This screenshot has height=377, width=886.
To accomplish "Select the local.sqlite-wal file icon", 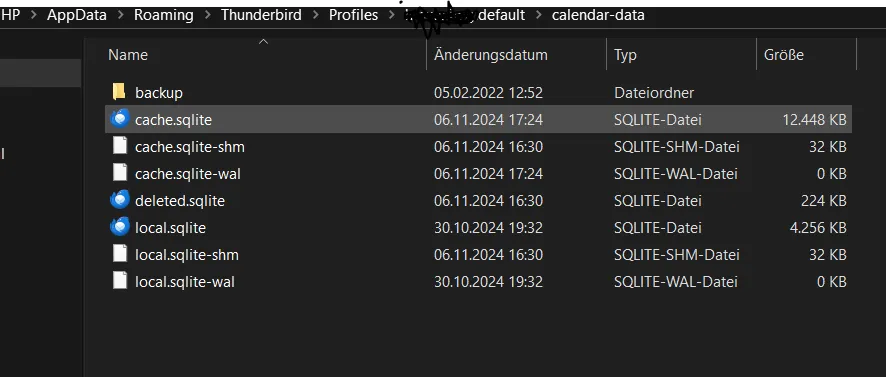I will pos(120,281).
